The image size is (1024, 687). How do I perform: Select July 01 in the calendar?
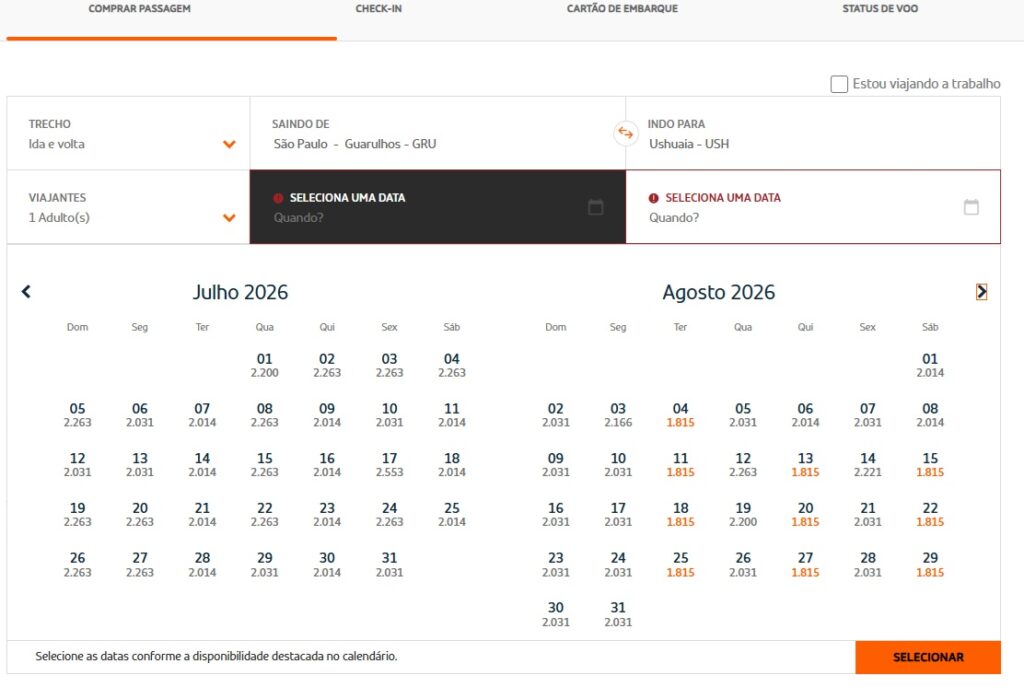[x=264, y=365]
